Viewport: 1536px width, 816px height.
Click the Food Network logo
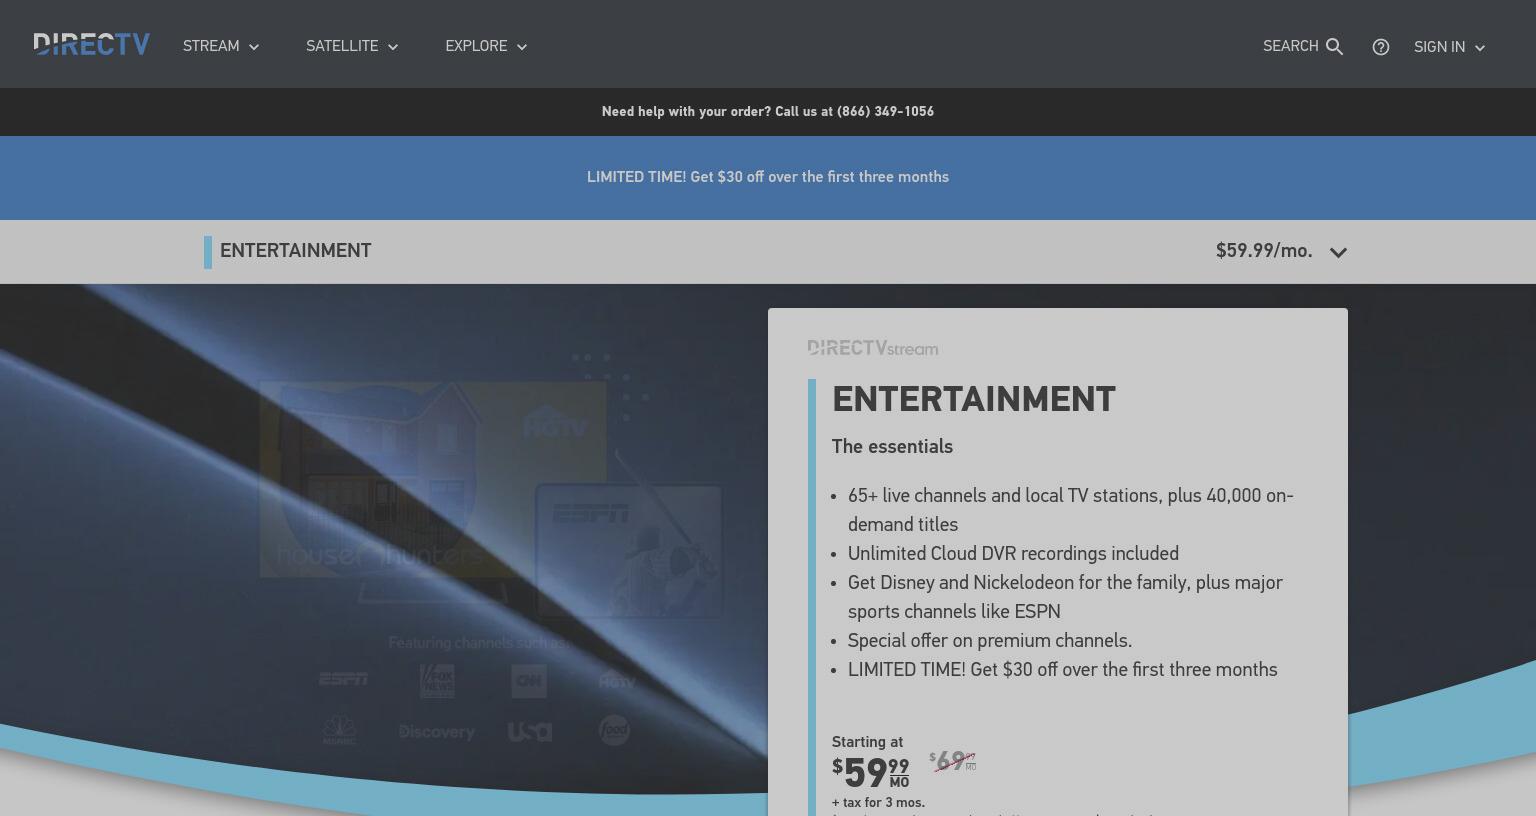coord(614,731)
